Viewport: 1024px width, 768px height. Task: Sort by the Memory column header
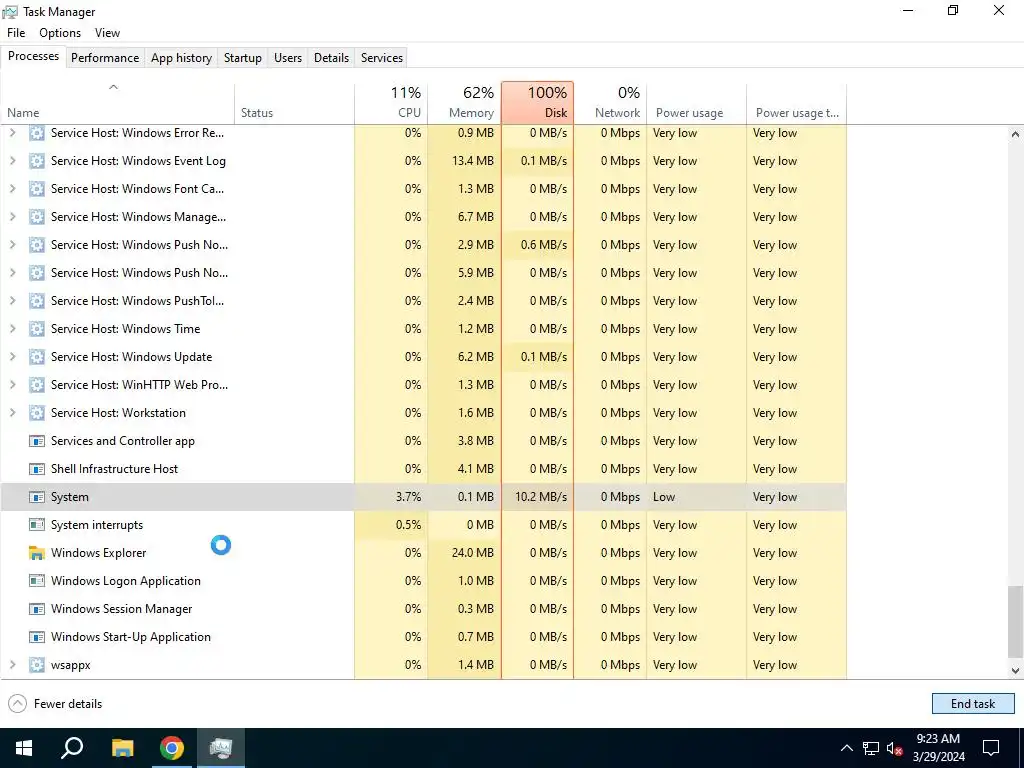click(x=464, y=103)
